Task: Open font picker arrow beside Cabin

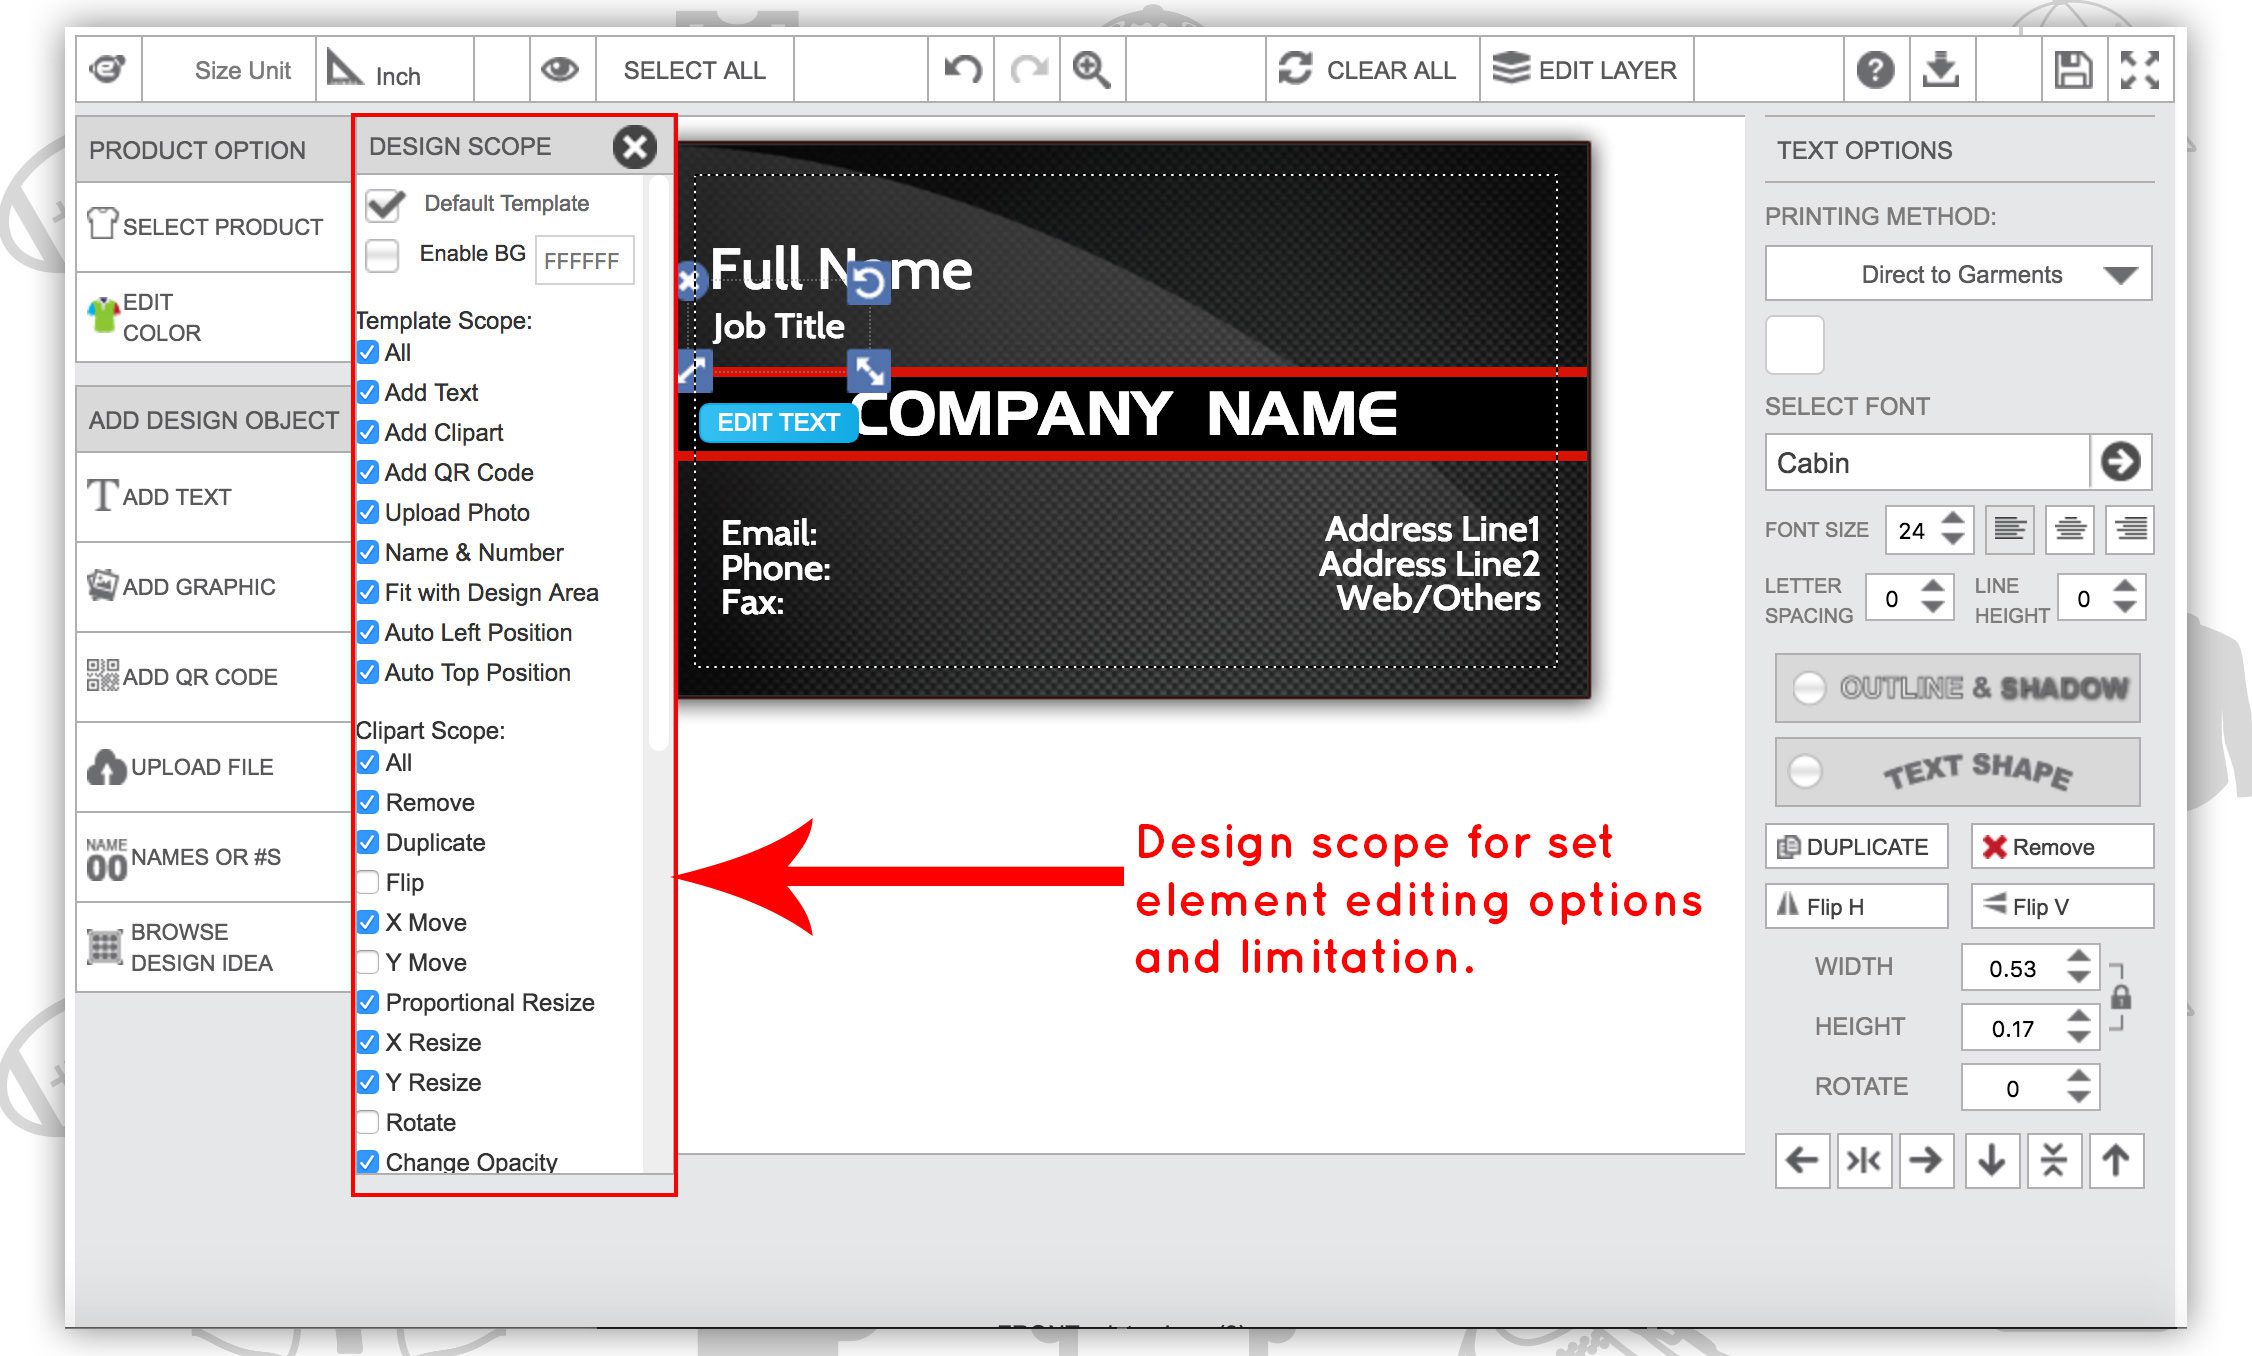Action: (2120, 462)
